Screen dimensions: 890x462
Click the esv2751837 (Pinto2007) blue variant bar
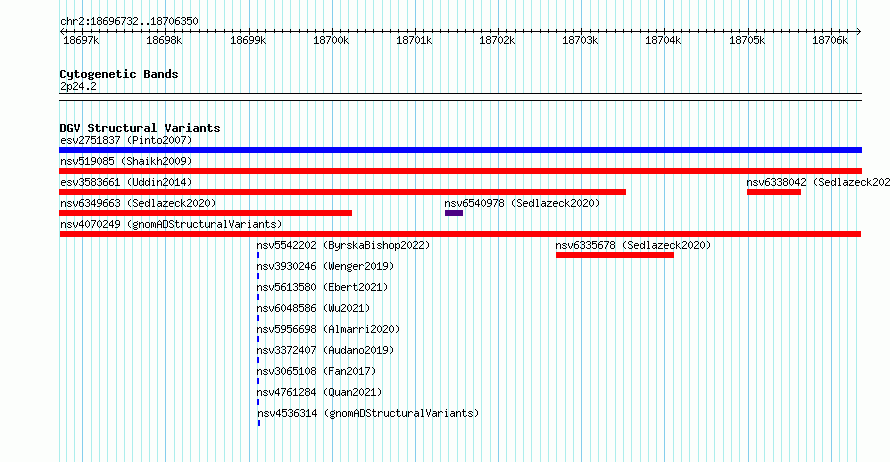pyautogui.click(x=460, y=150)
